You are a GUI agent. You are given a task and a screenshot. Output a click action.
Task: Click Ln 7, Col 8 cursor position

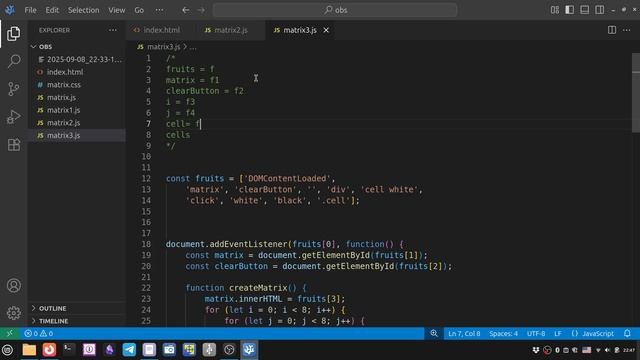(464, 333)
